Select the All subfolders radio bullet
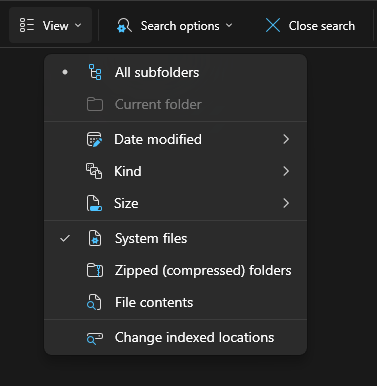This screenshot has width=377, height=386. point(65,72)
